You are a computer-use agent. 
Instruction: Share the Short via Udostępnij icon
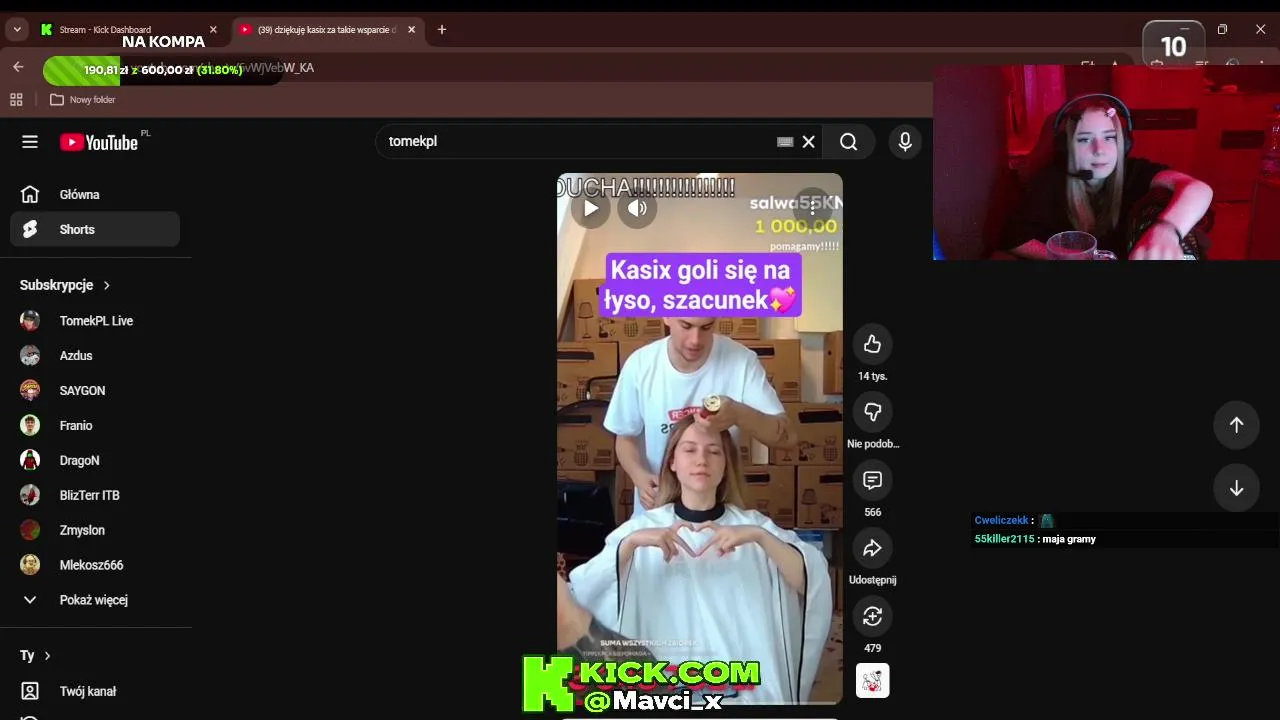[872, 548]
